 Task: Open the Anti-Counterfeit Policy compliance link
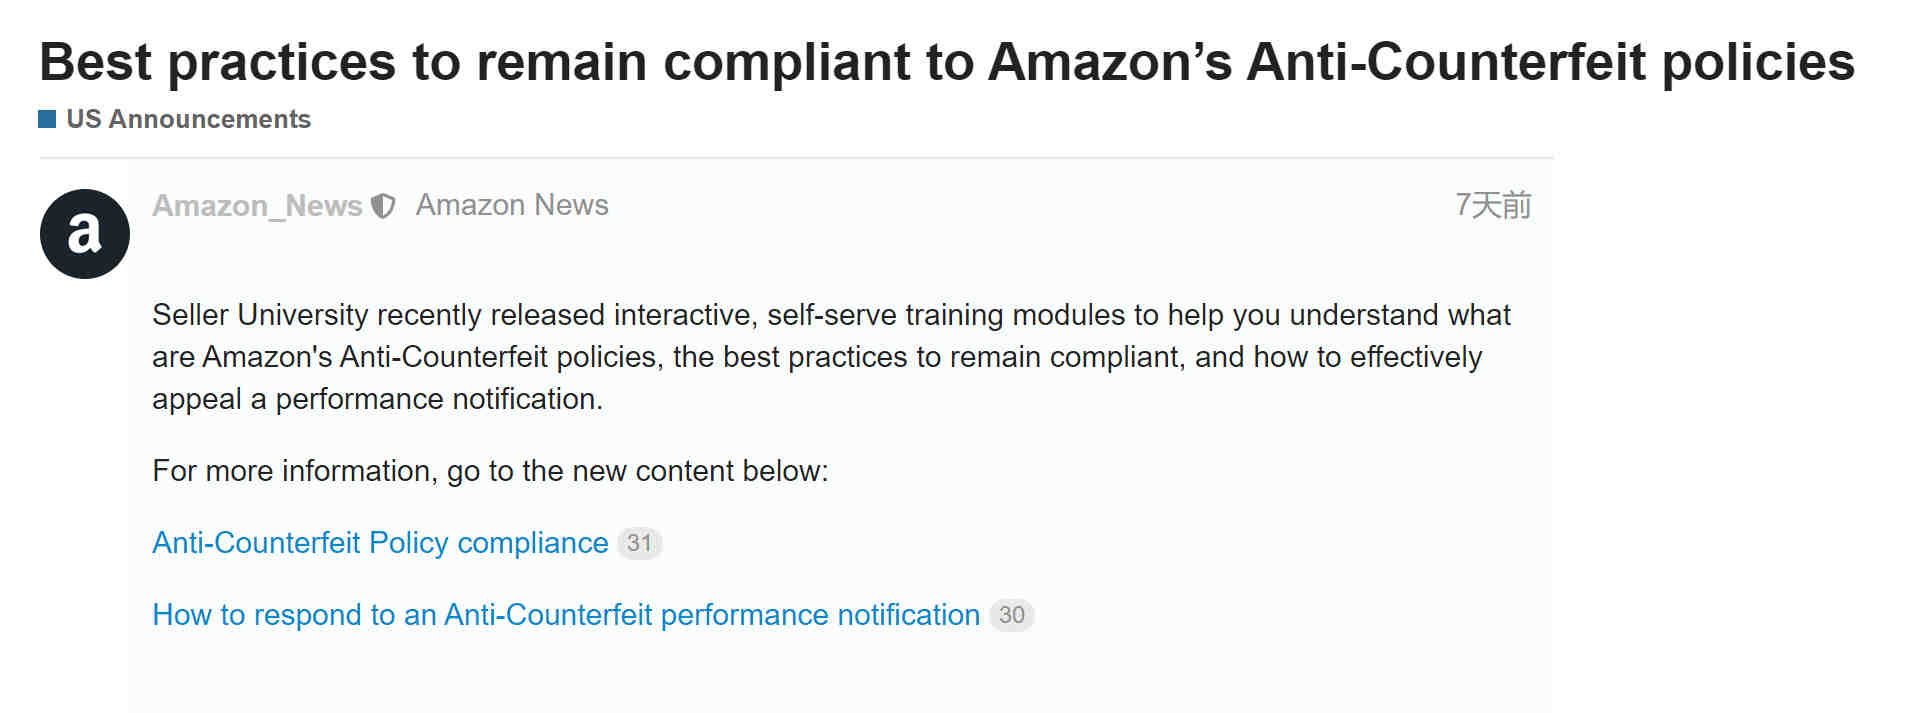point(380,543)
